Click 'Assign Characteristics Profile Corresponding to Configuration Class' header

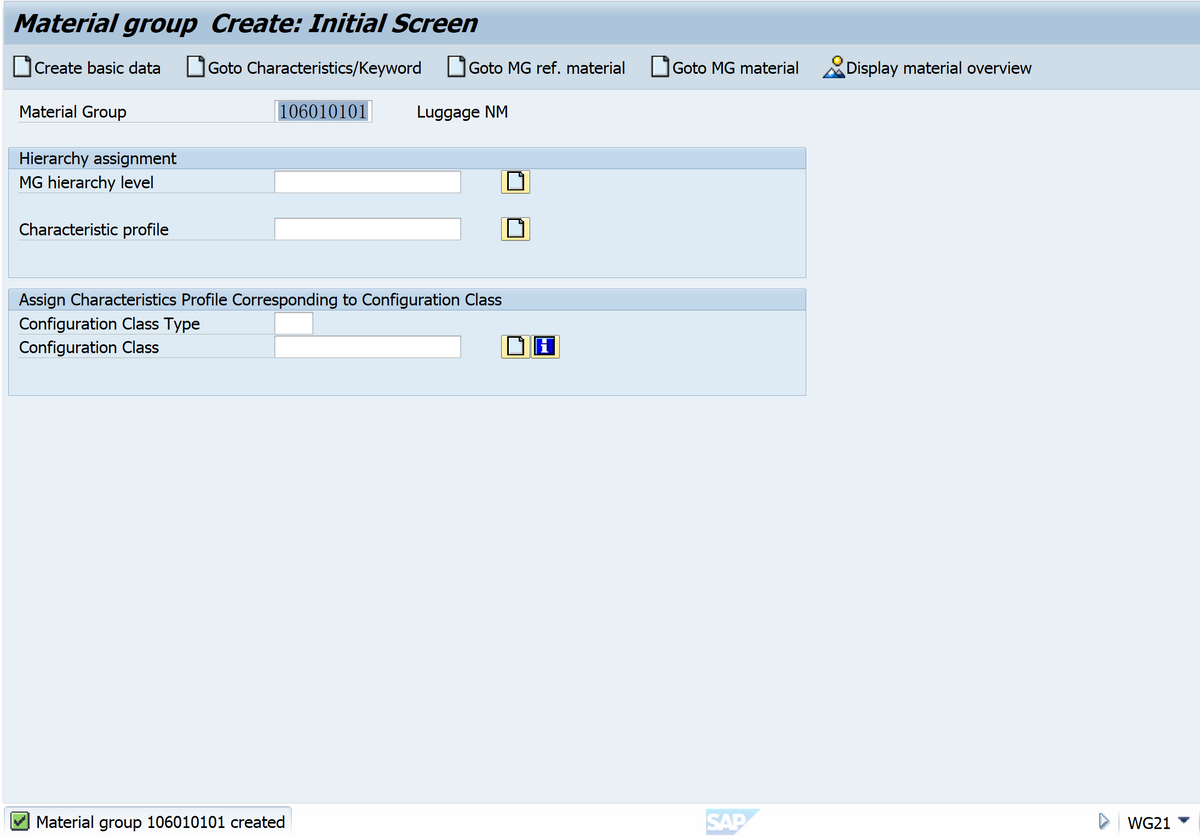[261, 300]
